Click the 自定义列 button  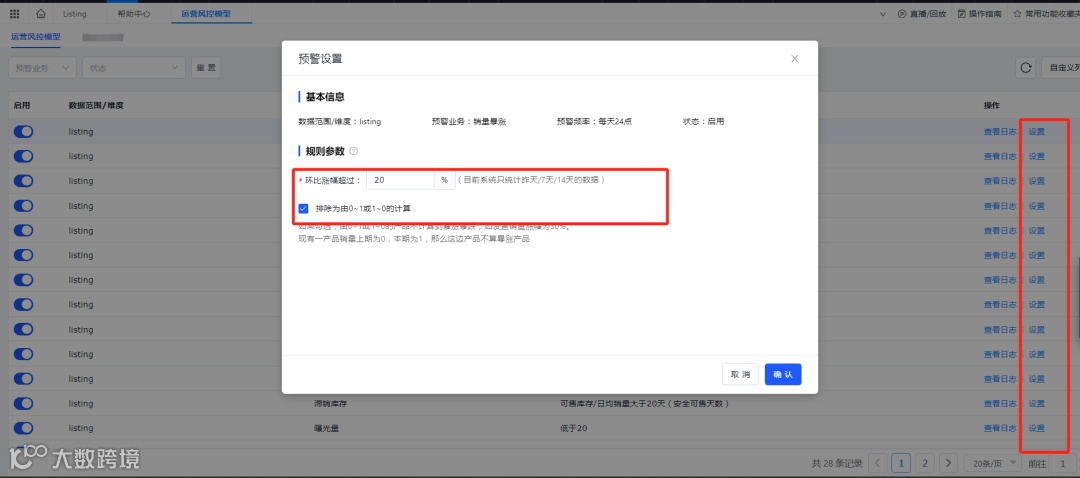coord(1061,67)
